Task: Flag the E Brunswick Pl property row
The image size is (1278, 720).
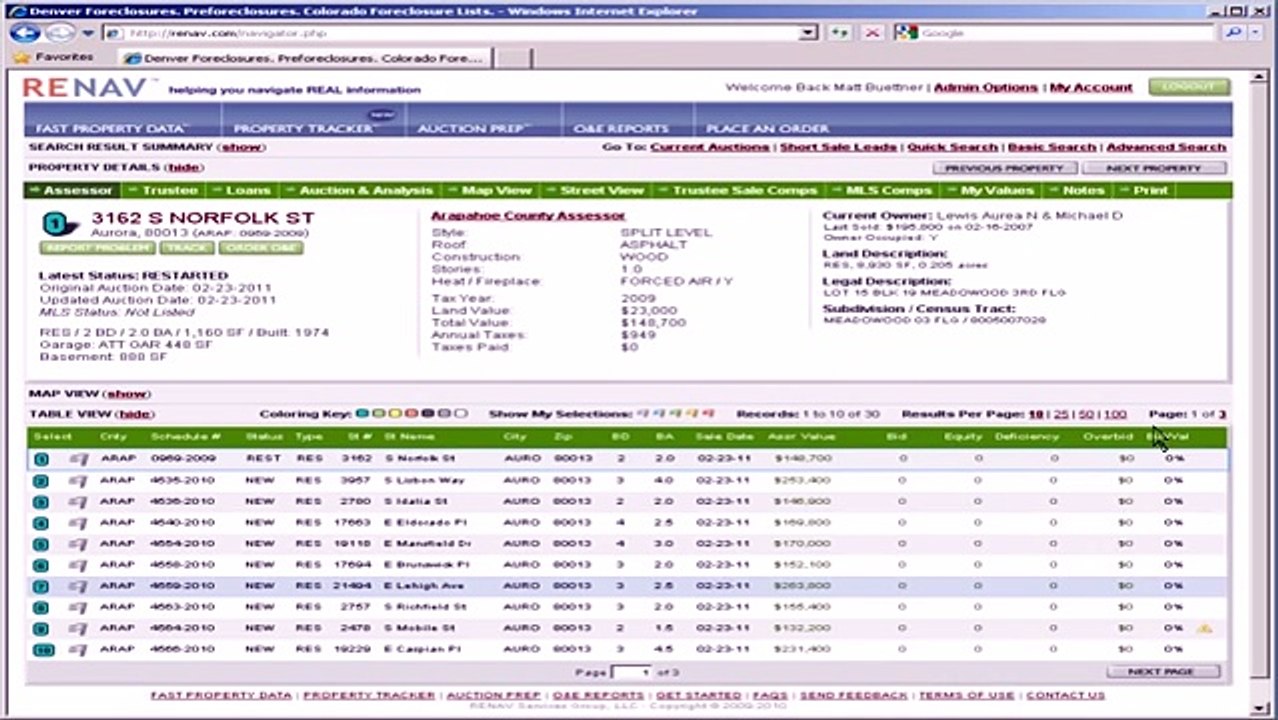Action: coord(79,565)
